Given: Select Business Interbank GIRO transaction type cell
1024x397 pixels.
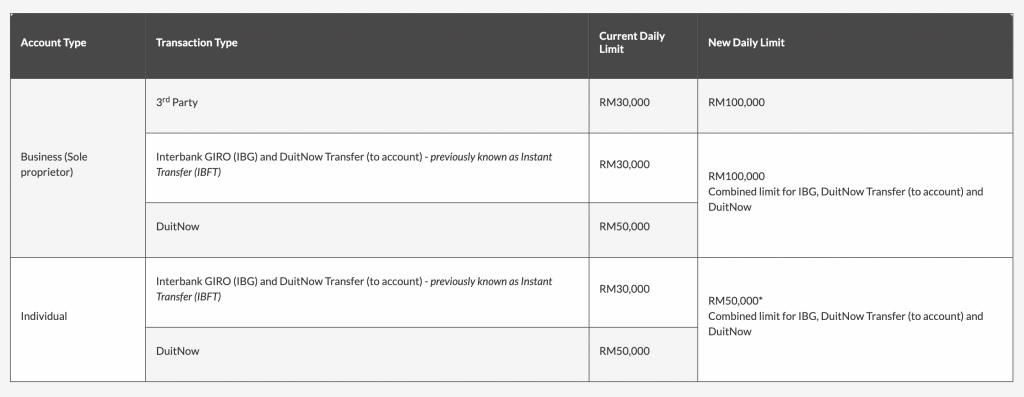Looking at the screenshot, I should tap(367, 168).
